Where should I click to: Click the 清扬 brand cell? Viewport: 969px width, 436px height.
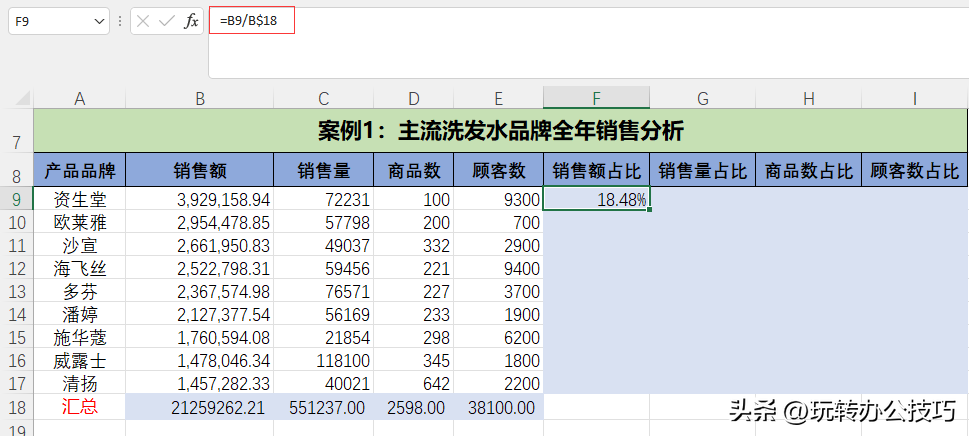click(80, 384)
